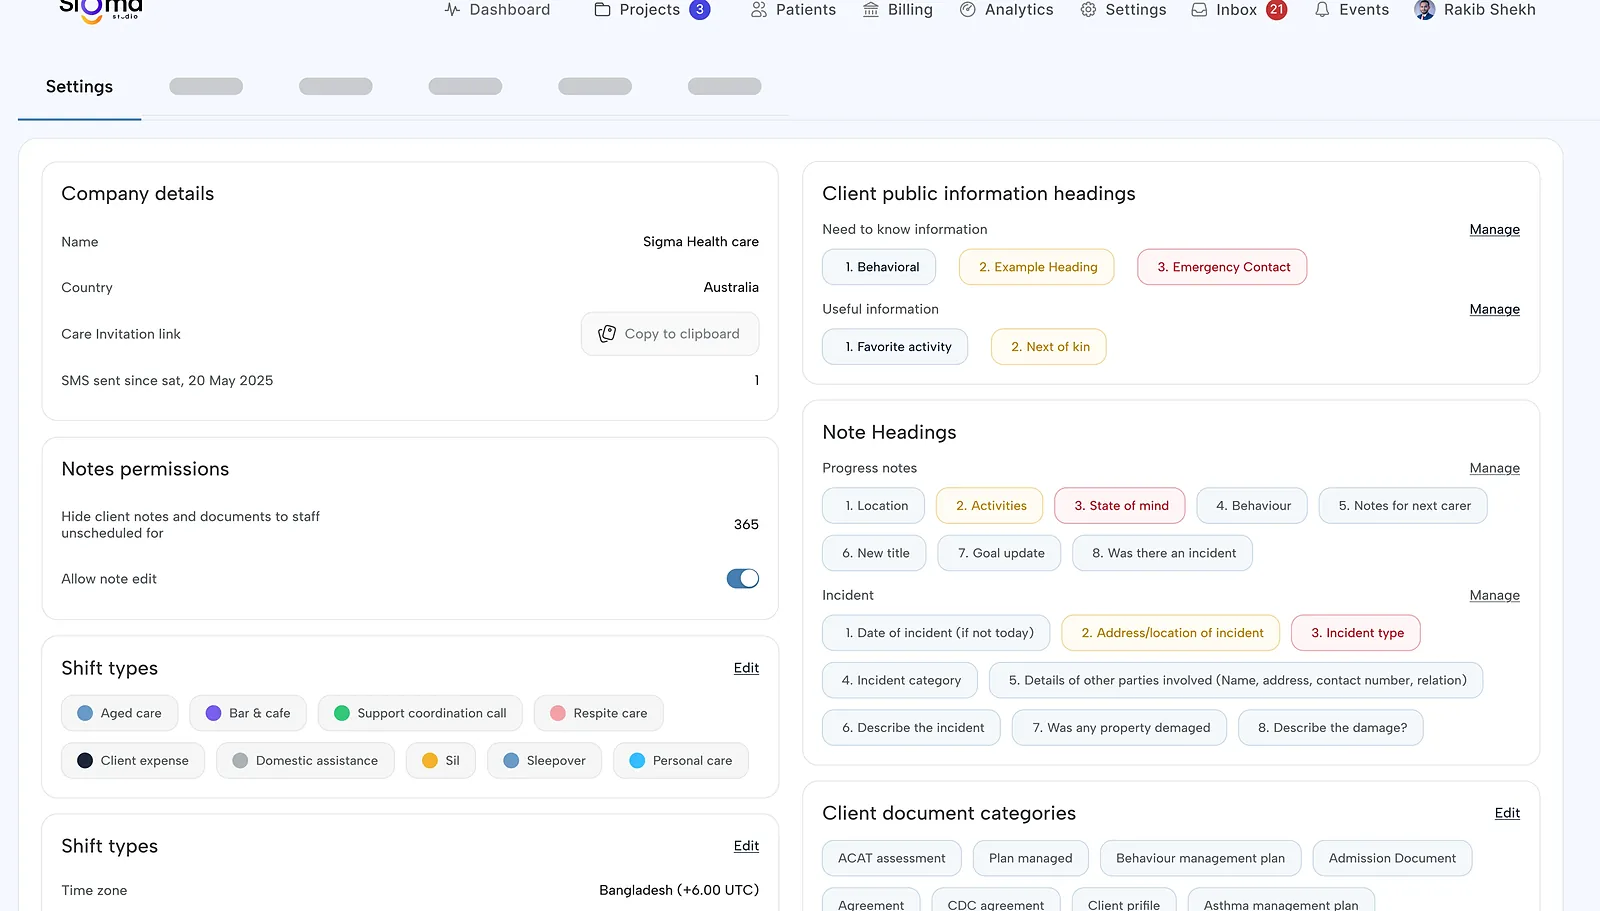Select the Settings tab
1600x911 pixels.
tap(79, 87)
